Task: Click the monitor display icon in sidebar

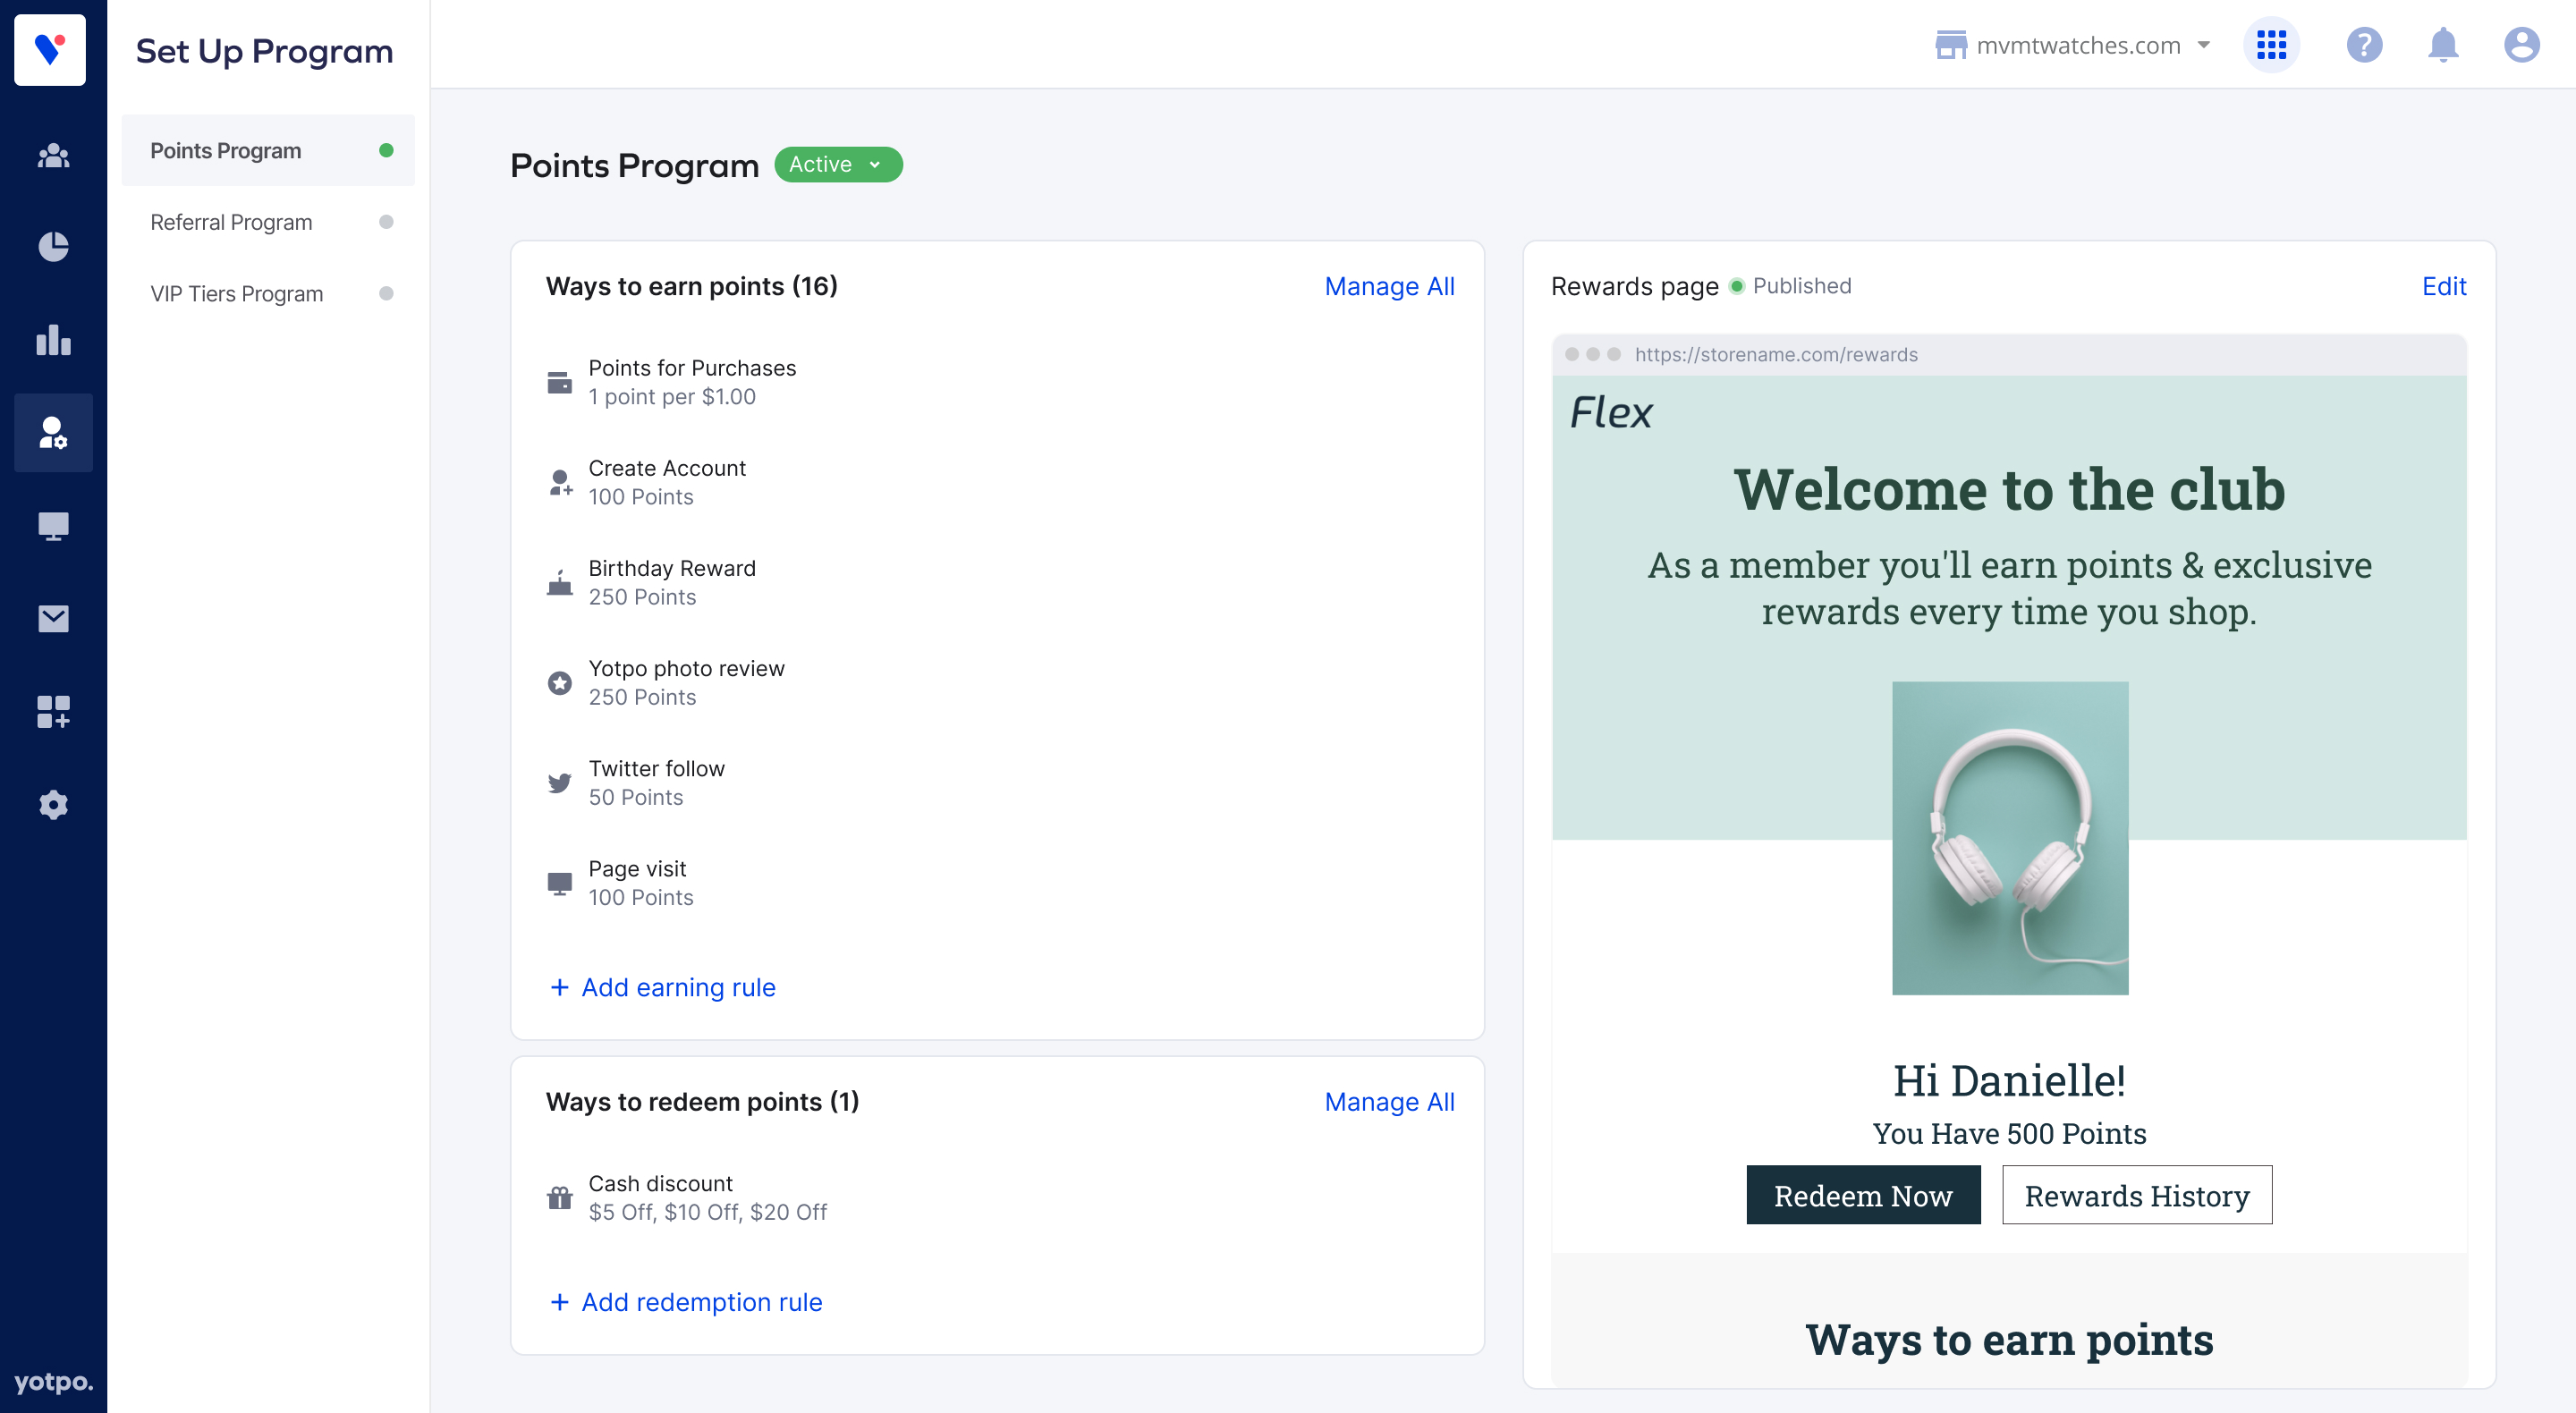Action: pyautogui.click(x=53, y=525)
